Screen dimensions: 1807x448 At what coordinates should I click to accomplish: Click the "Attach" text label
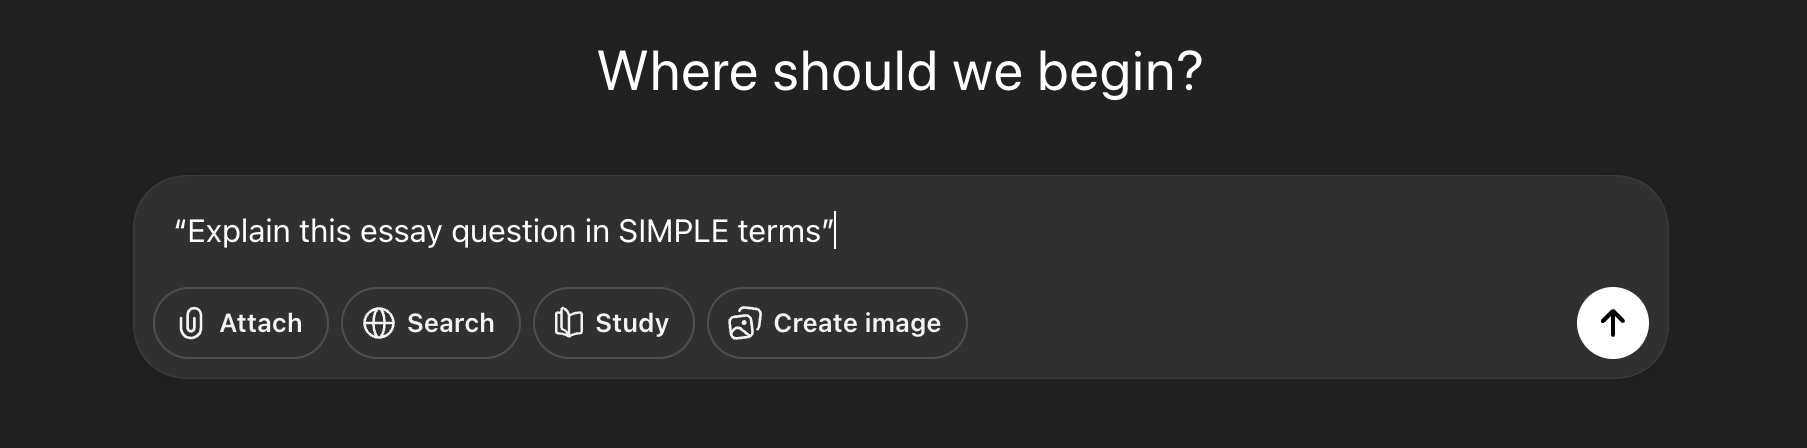[260, 323]
